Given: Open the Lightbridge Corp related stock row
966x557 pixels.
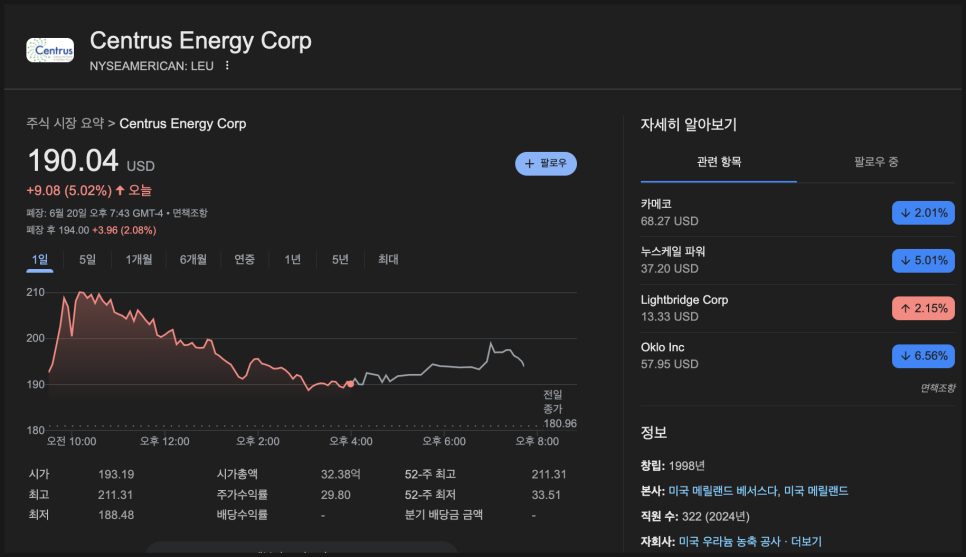Looking at the screenshot, I should (797, 308).
